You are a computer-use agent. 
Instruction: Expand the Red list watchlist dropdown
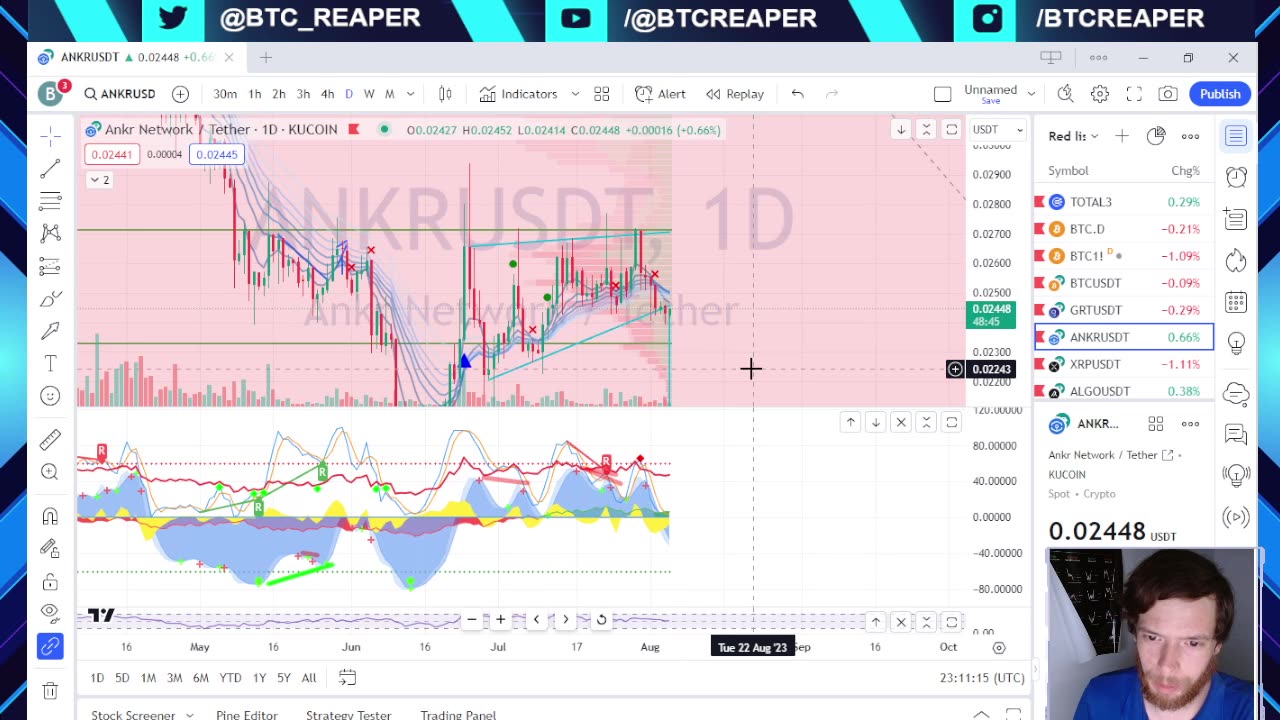coord(1073,136)
